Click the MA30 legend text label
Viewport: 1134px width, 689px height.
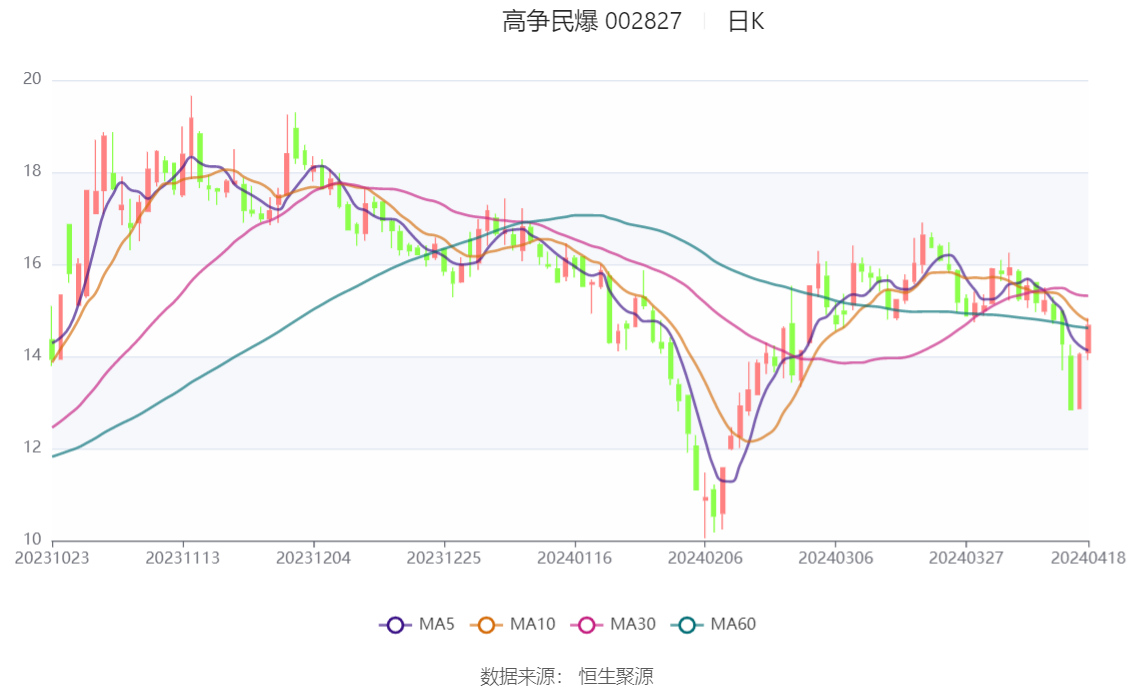pyautogui.click(x=632, y=625)
